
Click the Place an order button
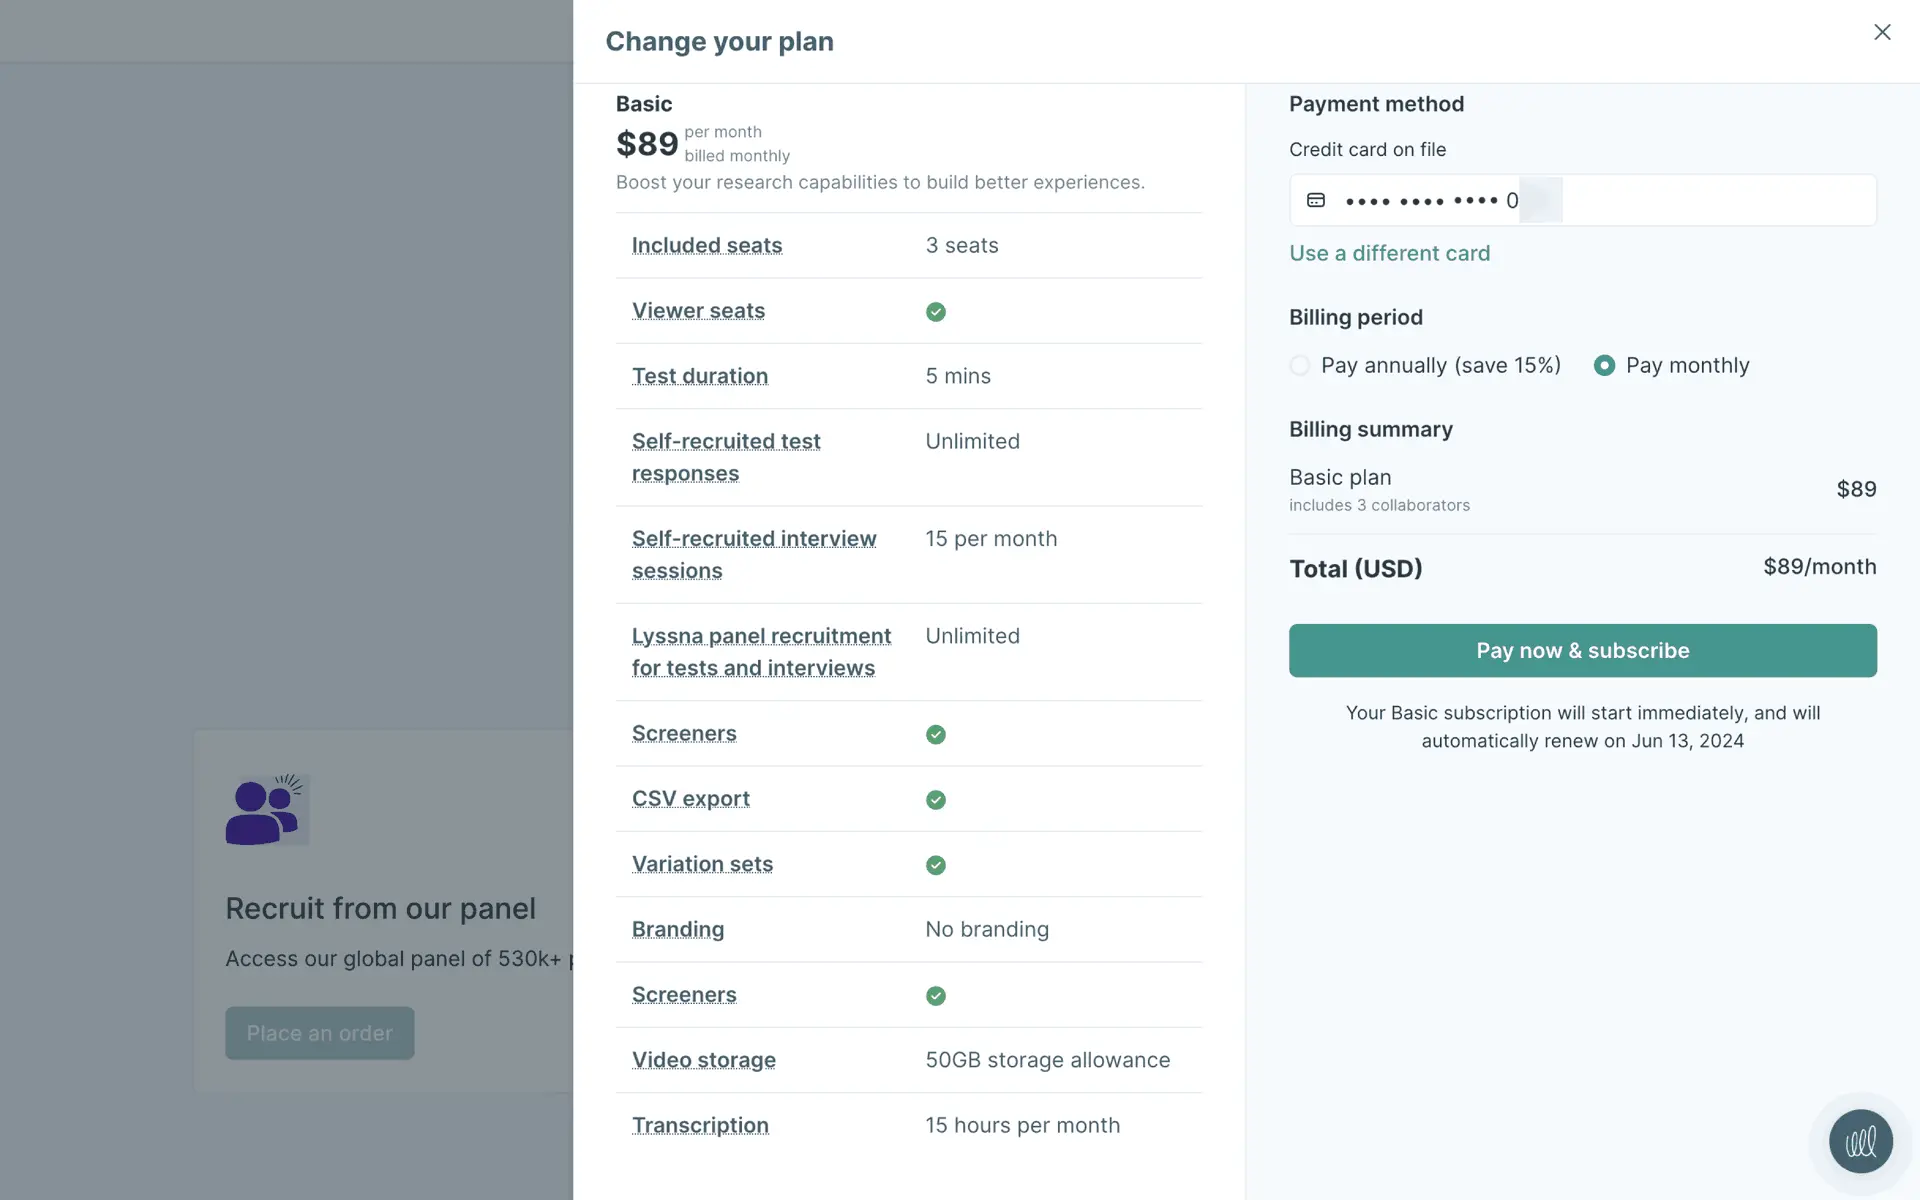[x=319, y=1033]
